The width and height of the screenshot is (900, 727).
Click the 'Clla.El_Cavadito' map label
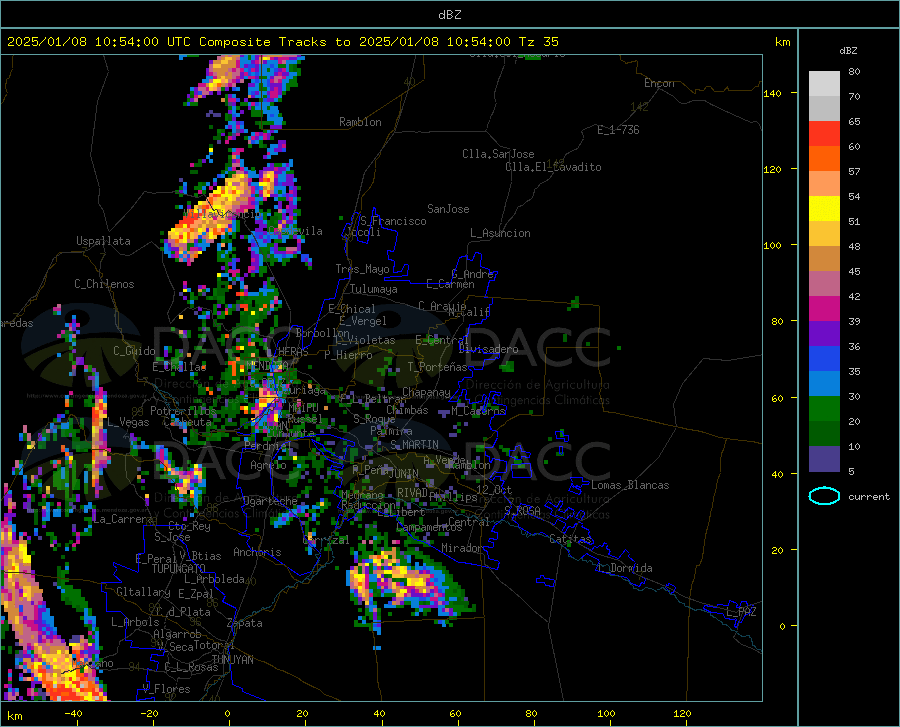[553, 167]
